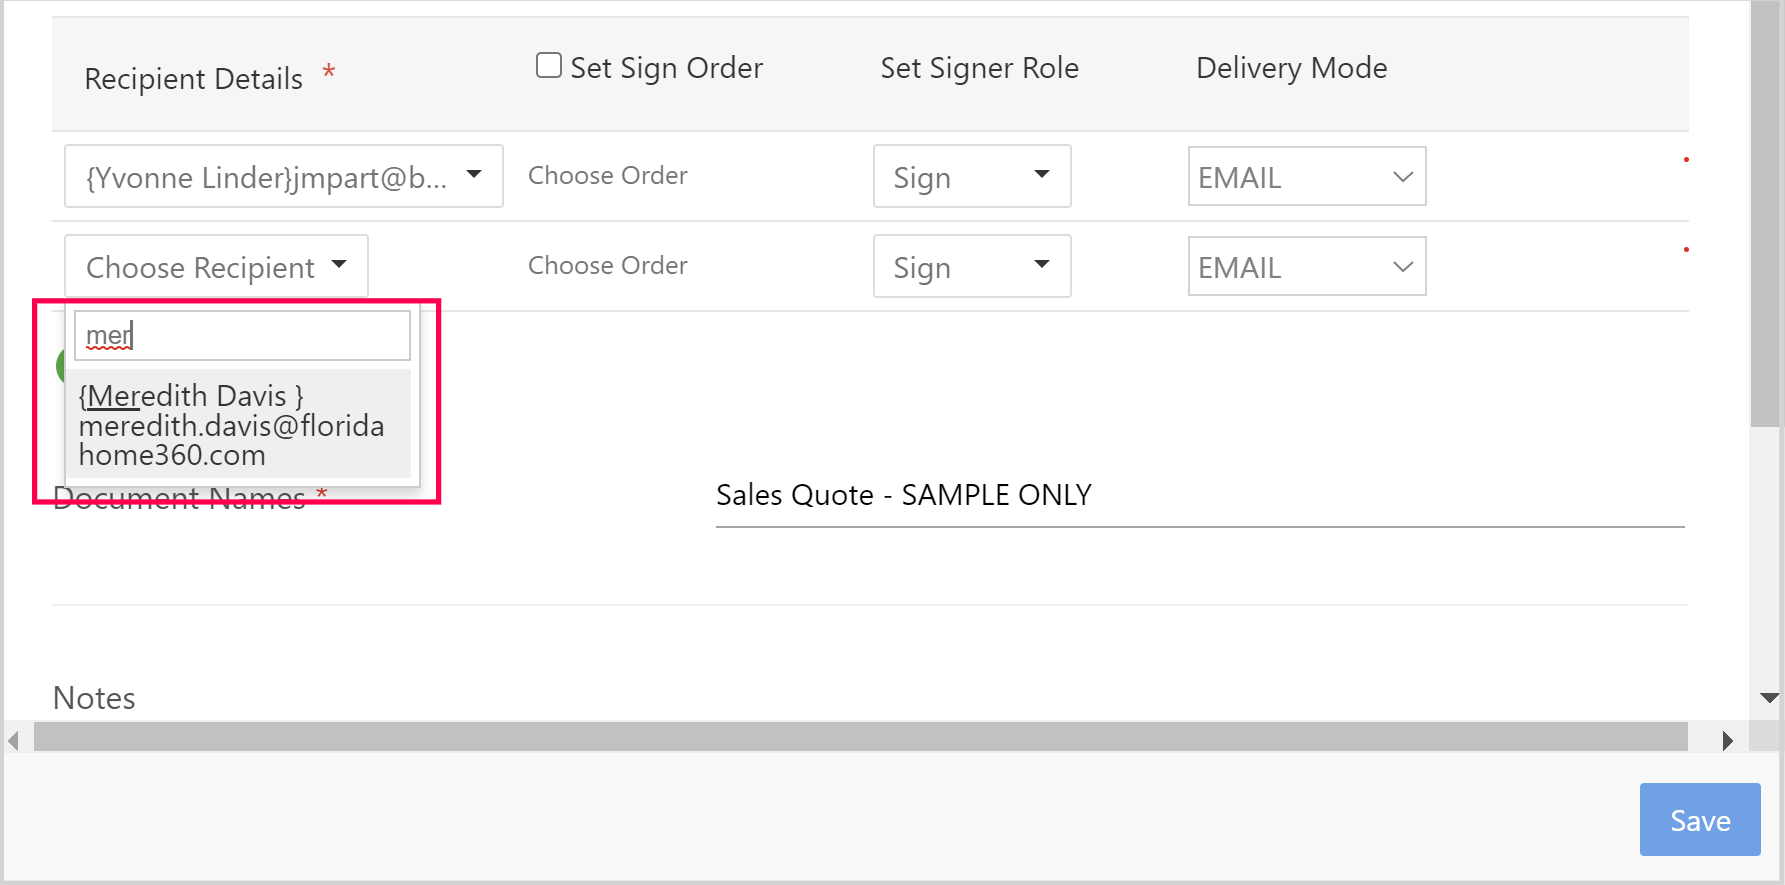Click the horizontal scrollbar left arrow

pyautogui.click(x=14, y=741)
